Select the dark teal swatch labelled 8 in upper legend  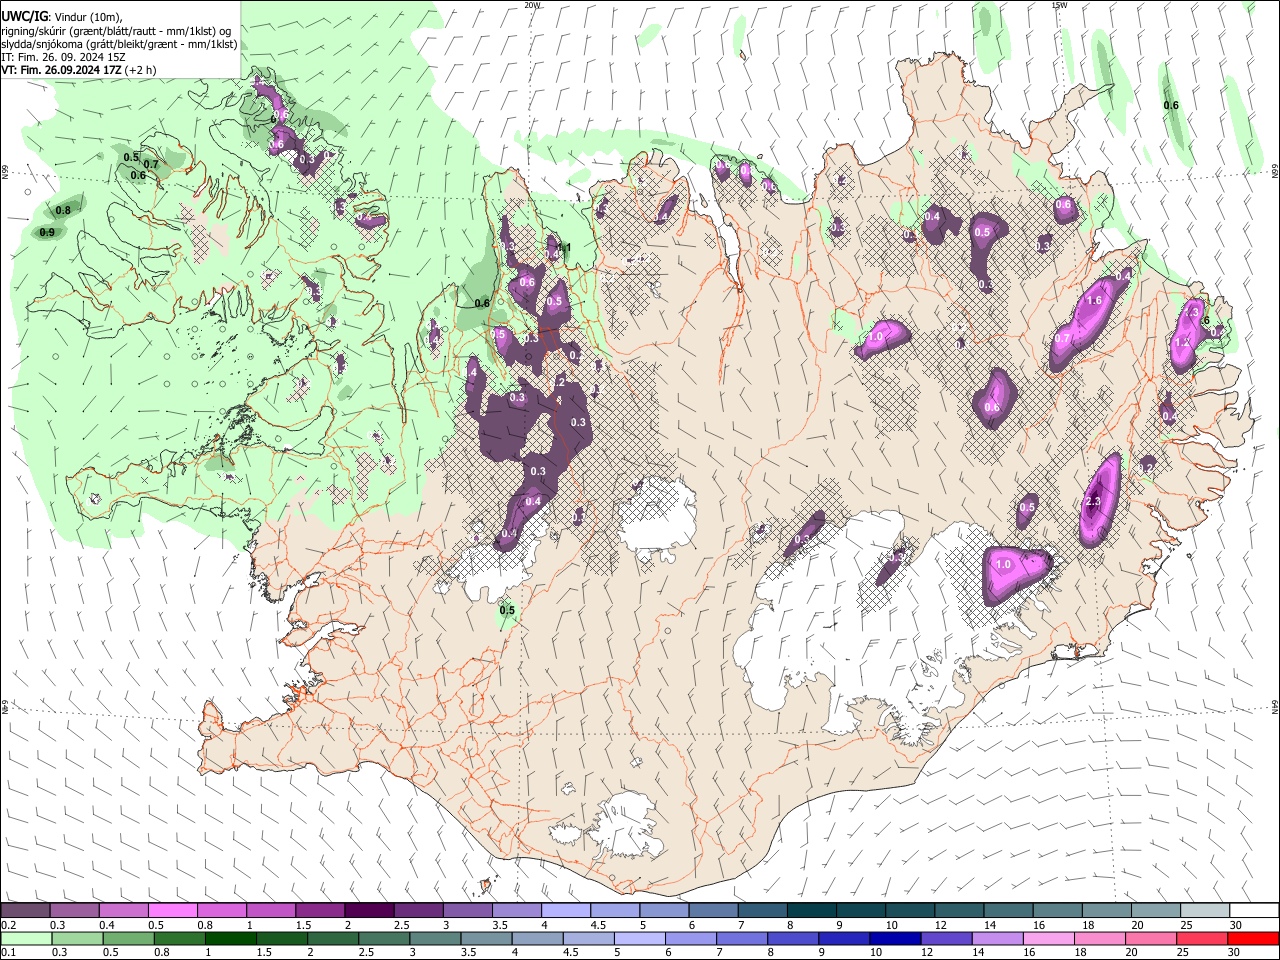(x=811, y=910)
